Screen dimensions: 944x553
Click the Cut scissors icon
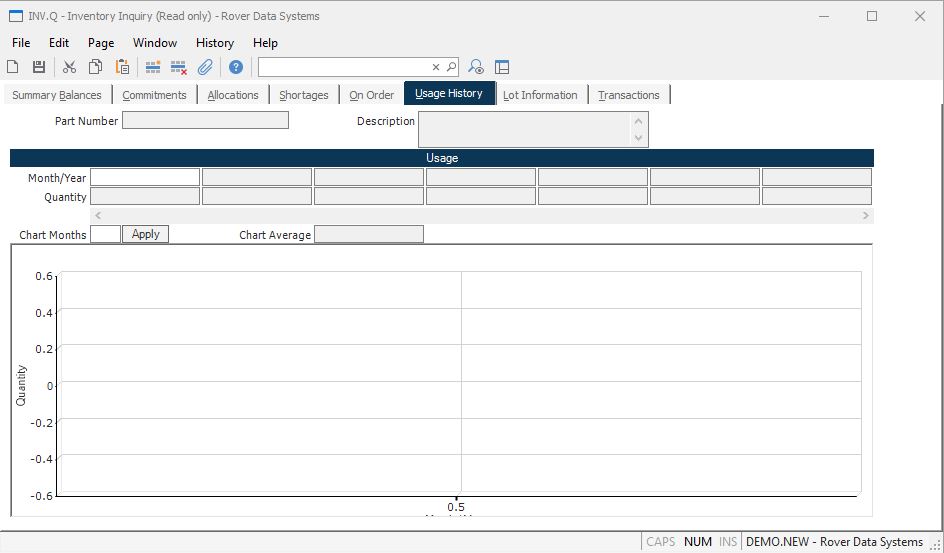(x=69, y=67)
